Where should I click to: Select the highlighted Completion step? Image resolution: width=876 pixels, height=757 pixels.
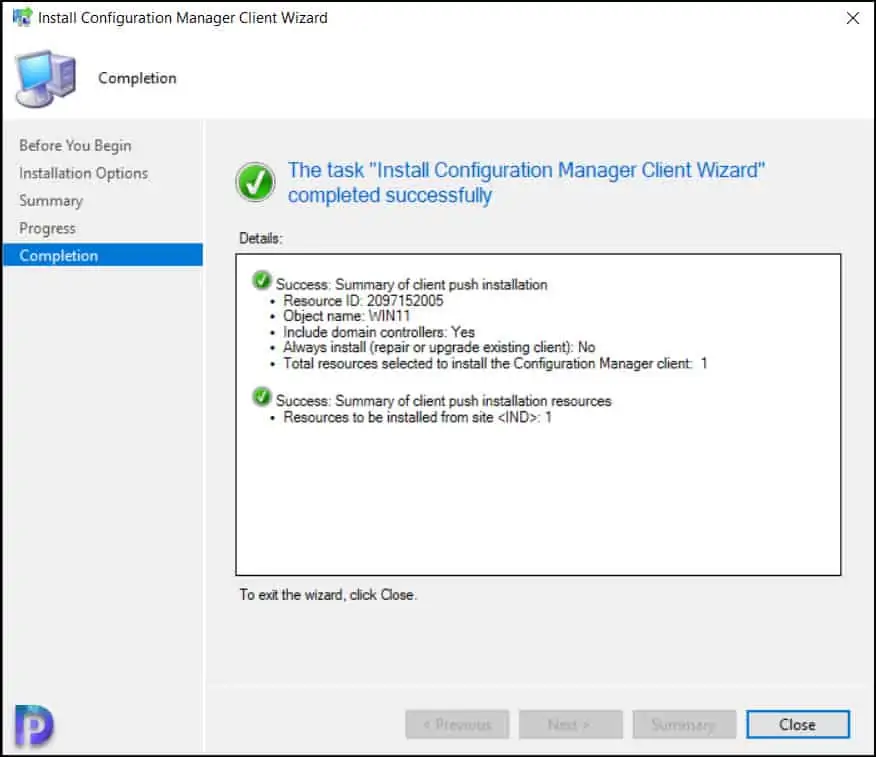pos(59,256)
